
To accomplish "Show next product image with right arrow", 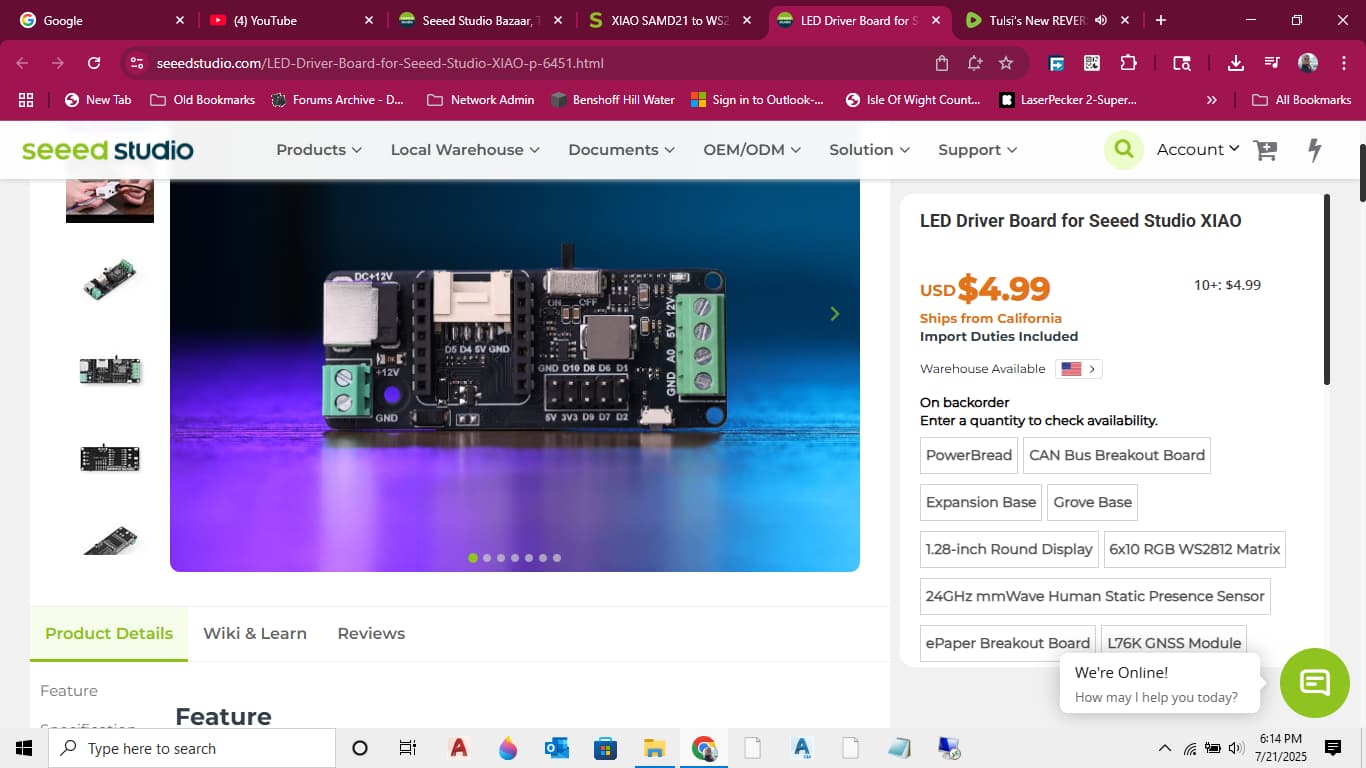I will coord(835,314).
